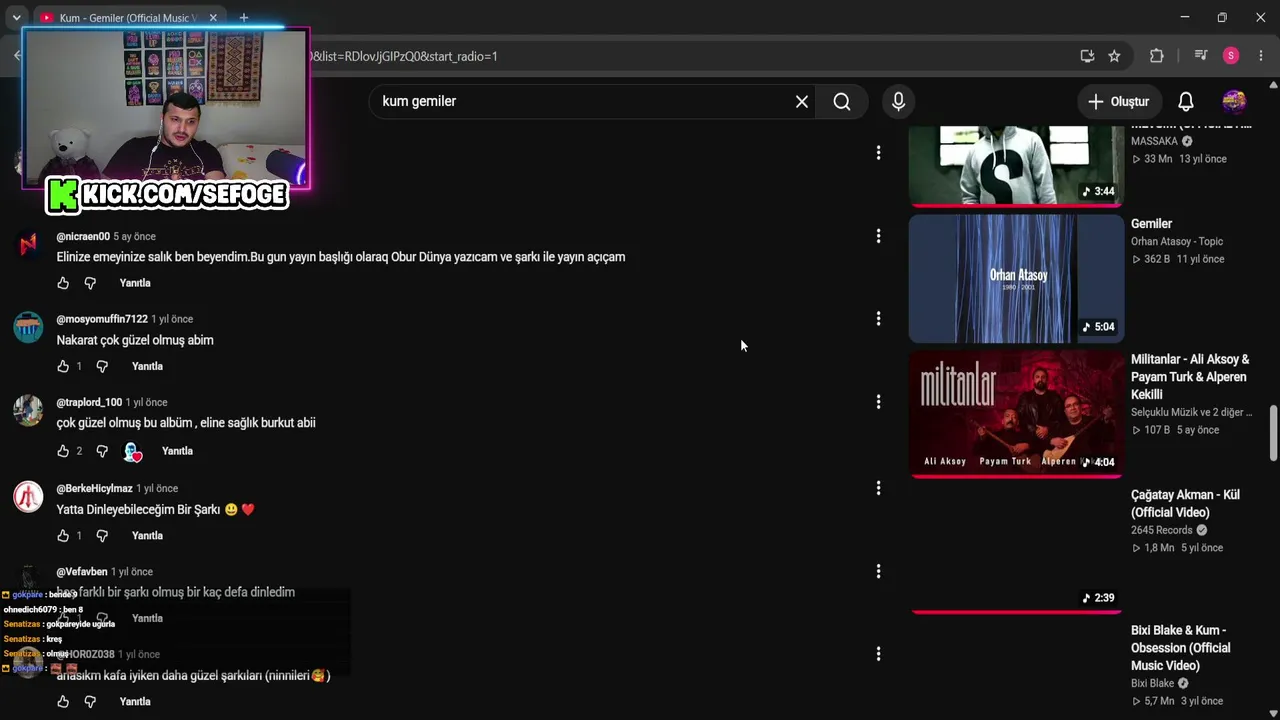Bookmark this page with the star icon

coord(1114,56)
